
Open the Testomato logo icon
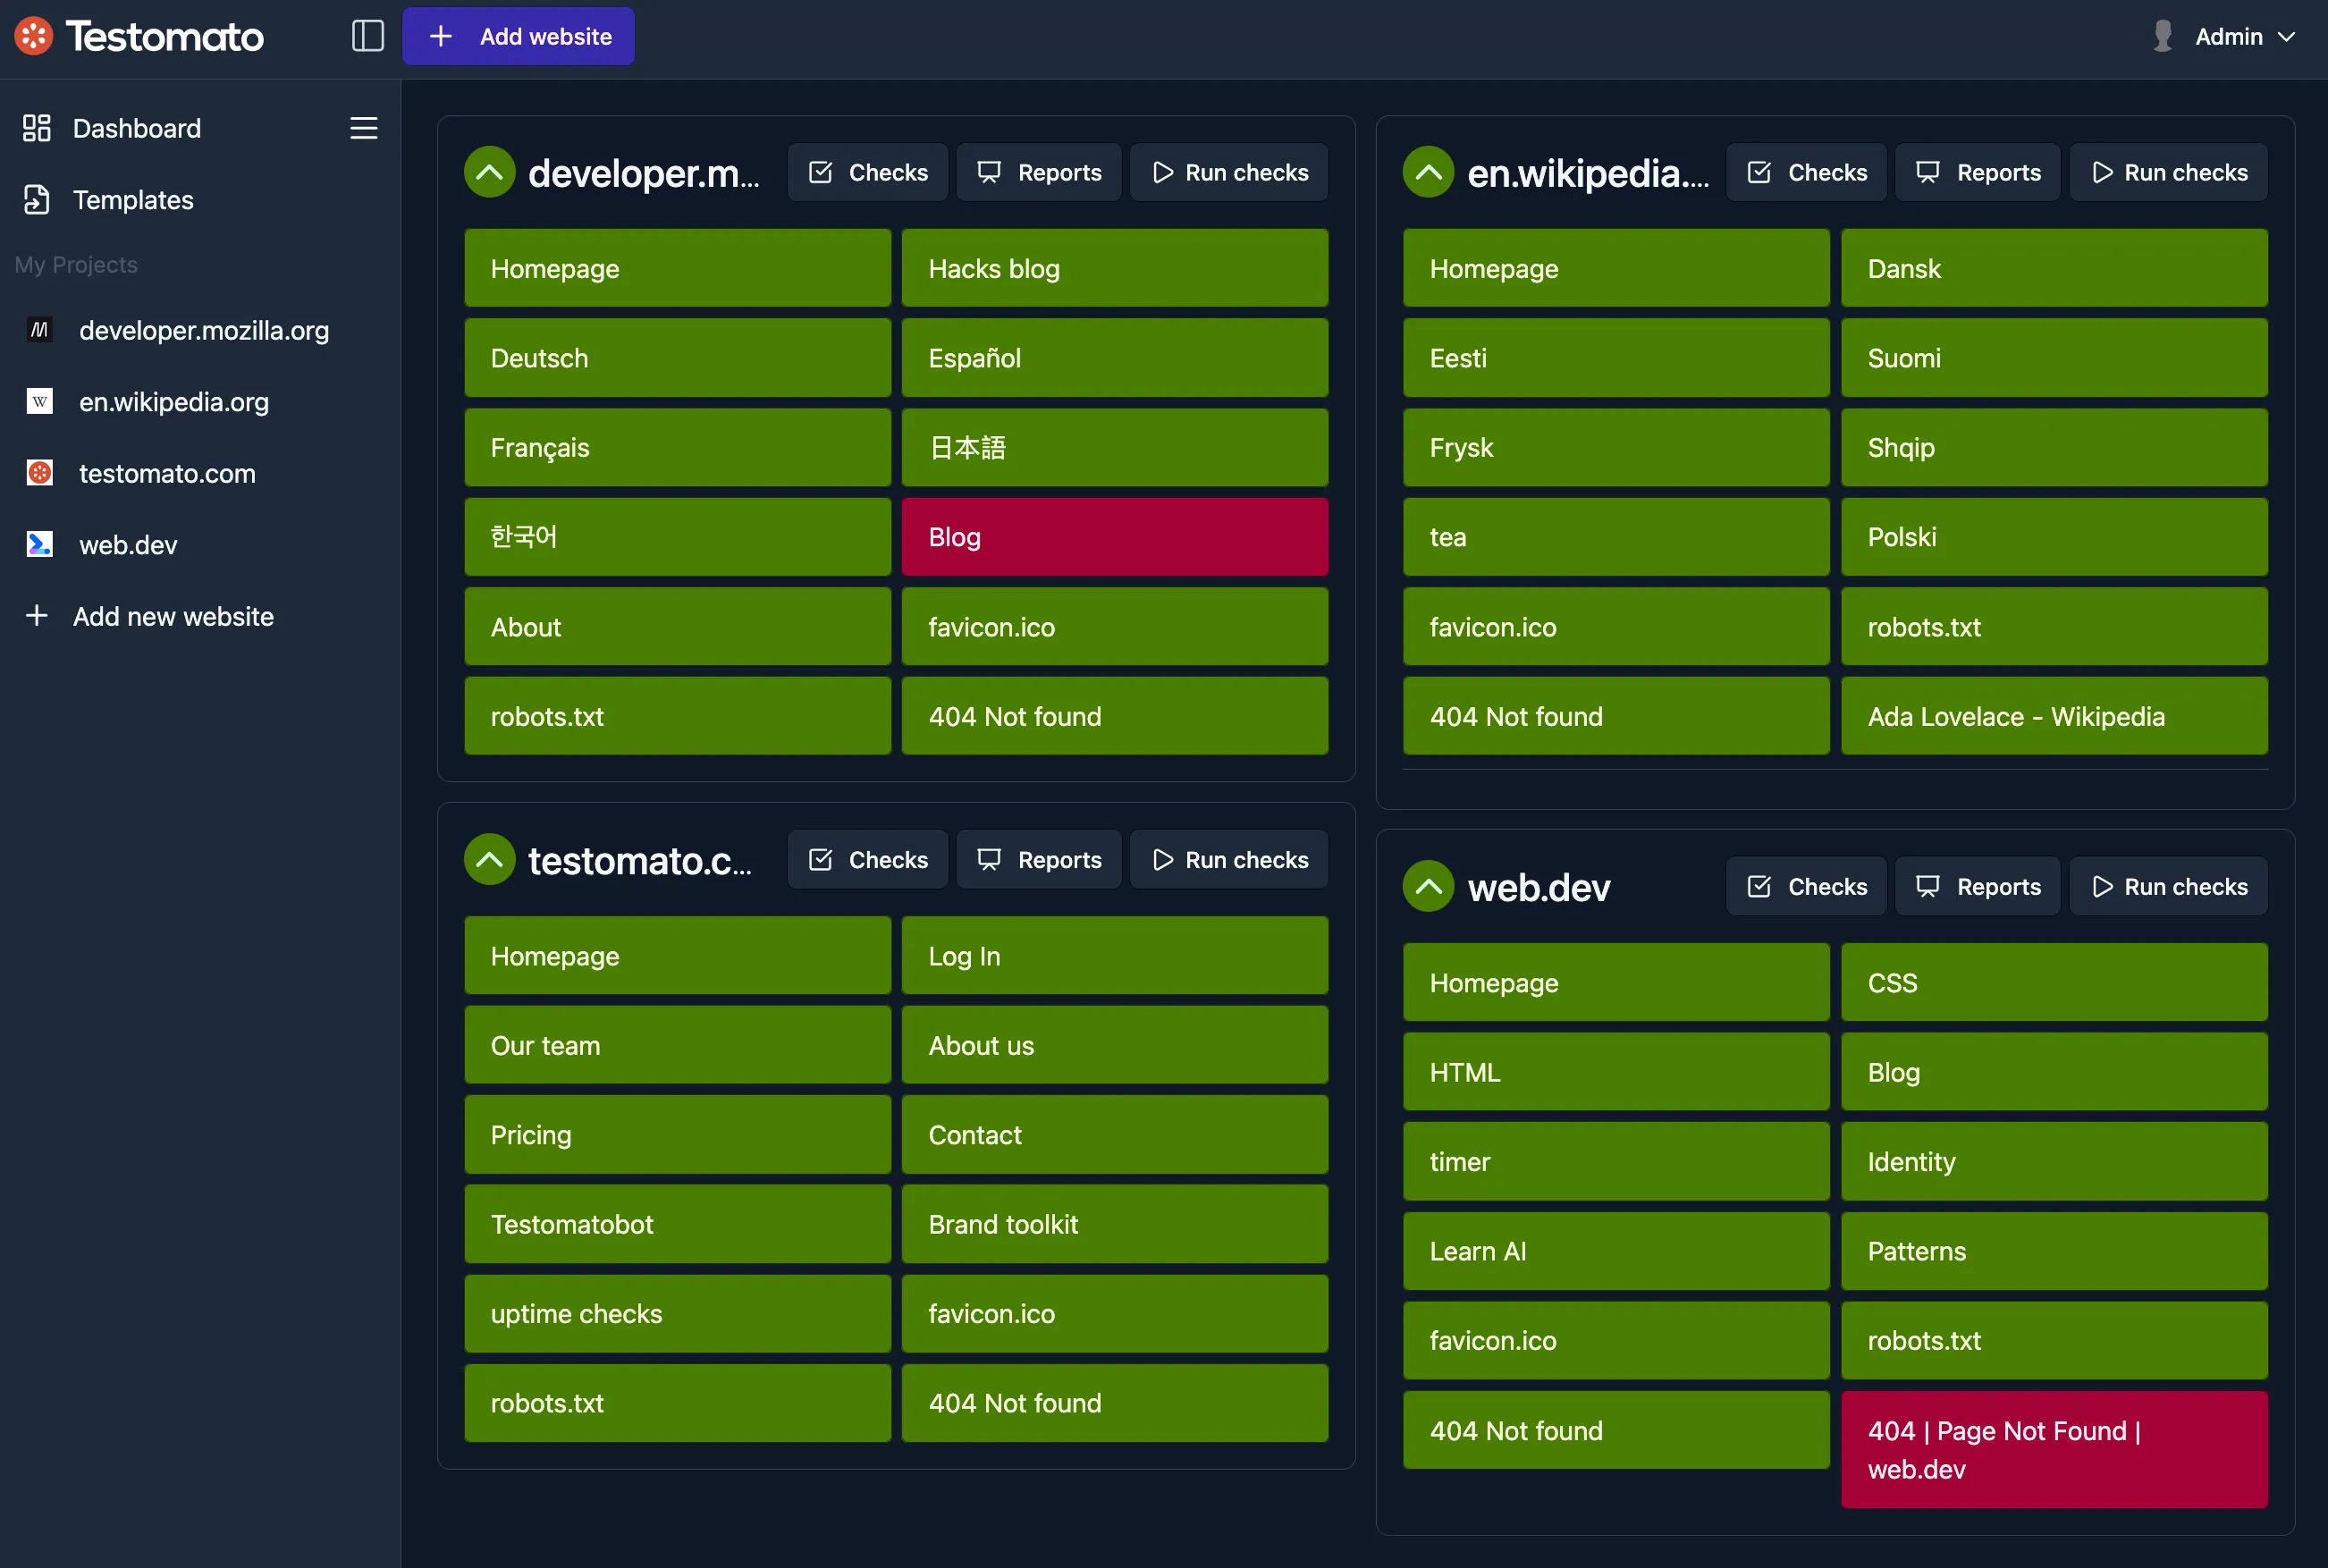(x=33, y=35)
